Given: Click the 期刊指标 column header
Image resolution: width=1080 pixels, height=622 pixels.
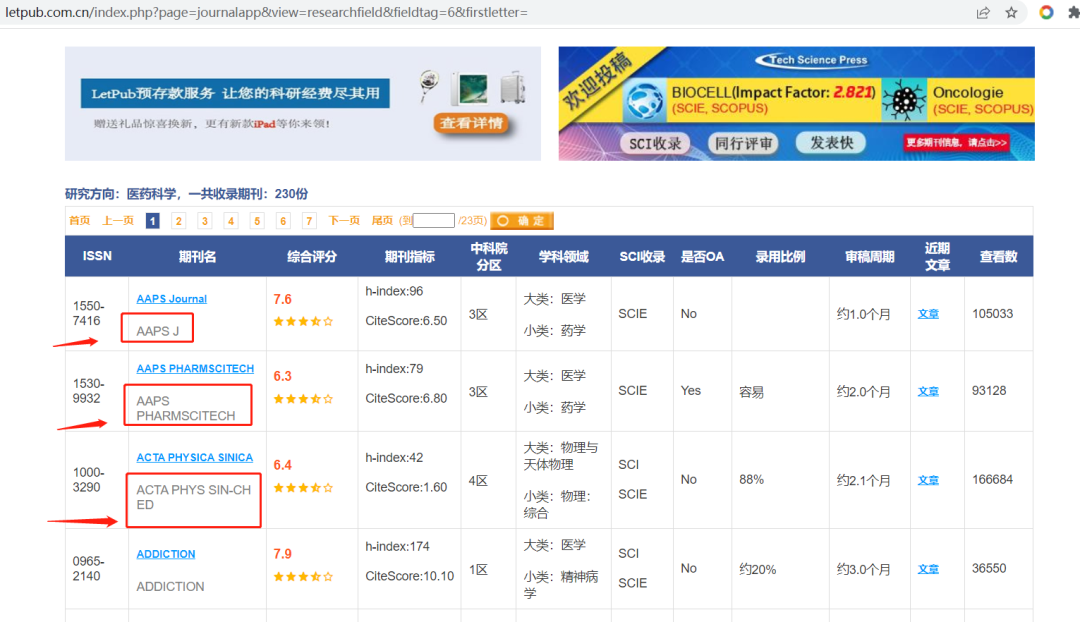Looking at the screenshot, I should pyautogui.click(x=409, y=257).
